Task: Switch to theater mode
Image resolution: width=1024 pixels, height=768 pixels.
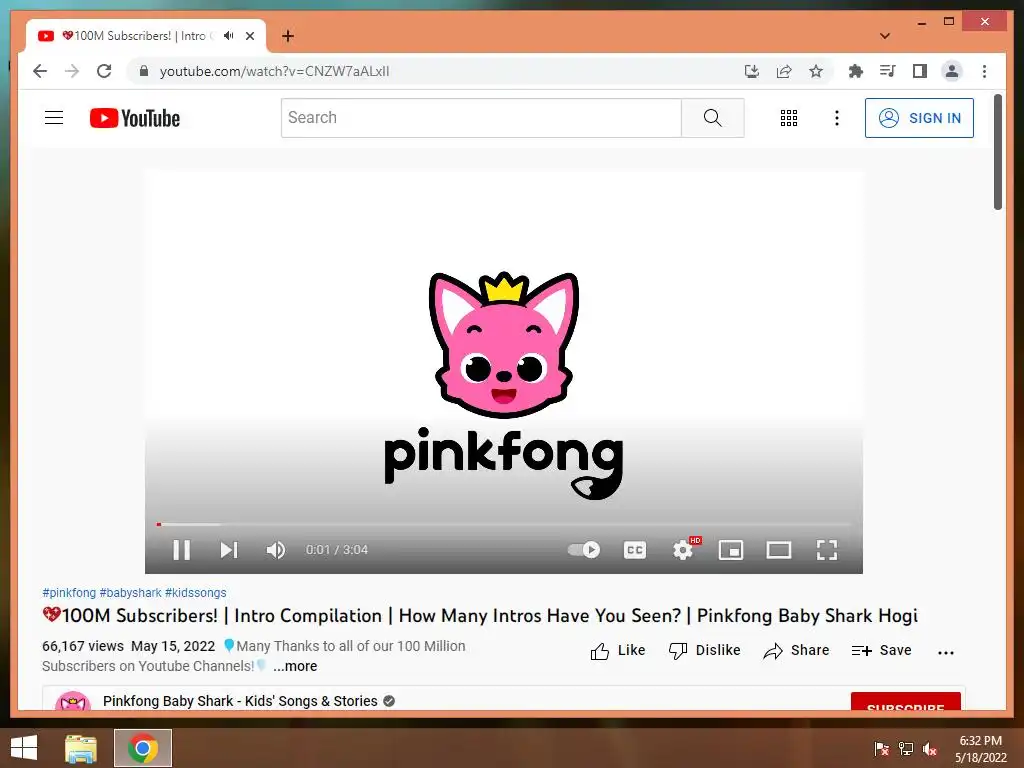Action: (778, 550)
